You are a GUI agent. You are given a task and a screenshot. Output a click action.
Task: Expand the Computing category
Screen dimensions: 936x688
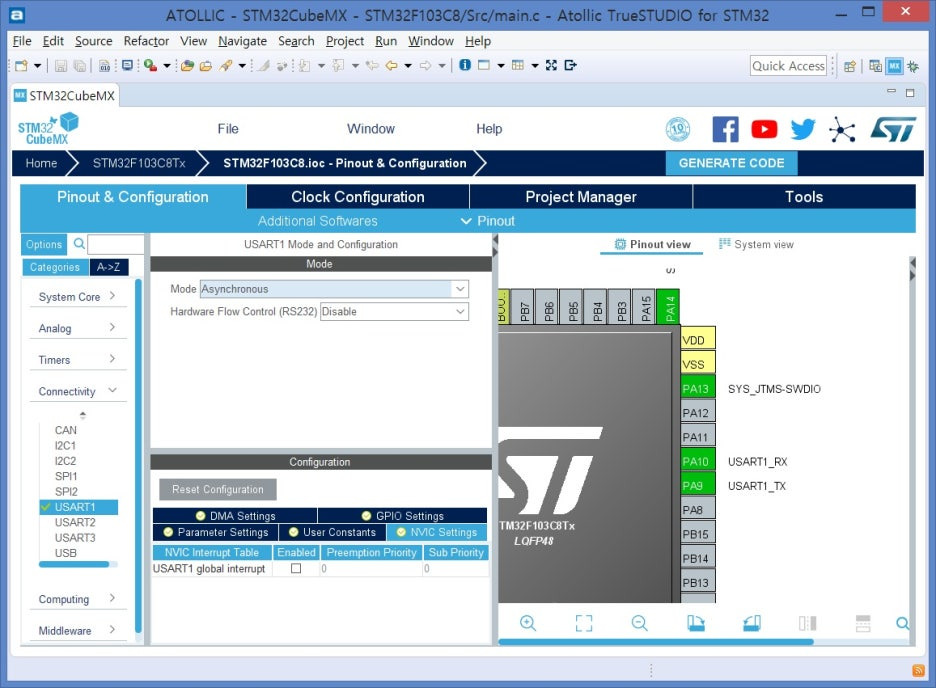click(78, 599)
